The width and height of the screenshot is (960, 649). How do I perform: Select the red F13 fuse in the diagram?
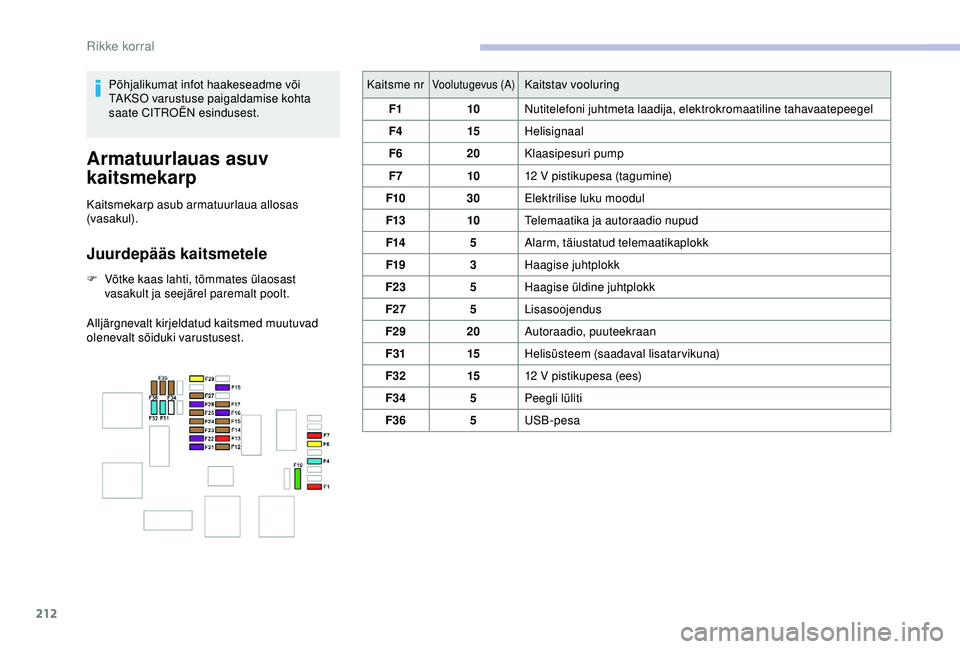tap(223, 438)
